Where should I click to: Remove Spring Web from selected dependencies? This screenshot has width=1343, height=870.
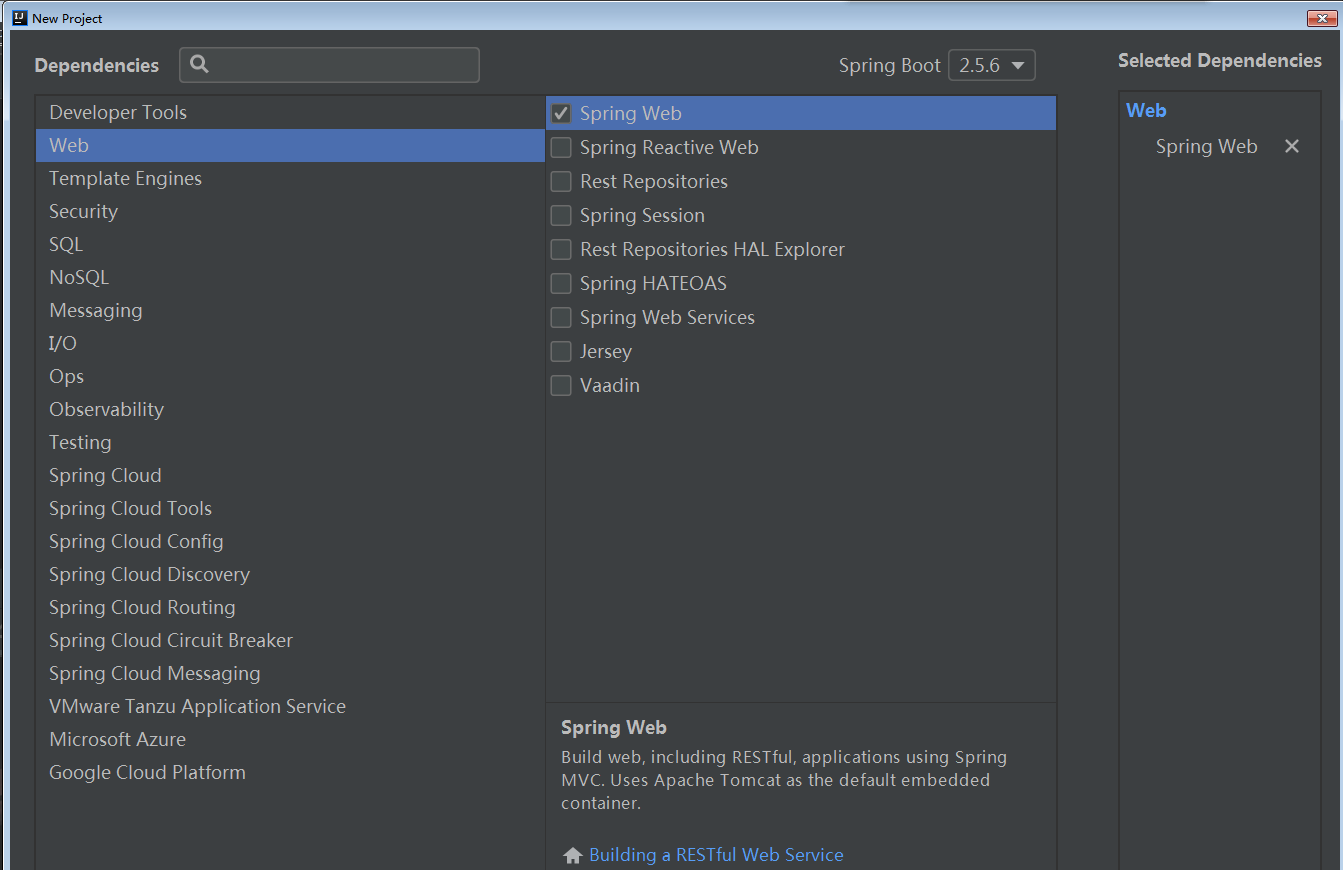click(1292, 146)
